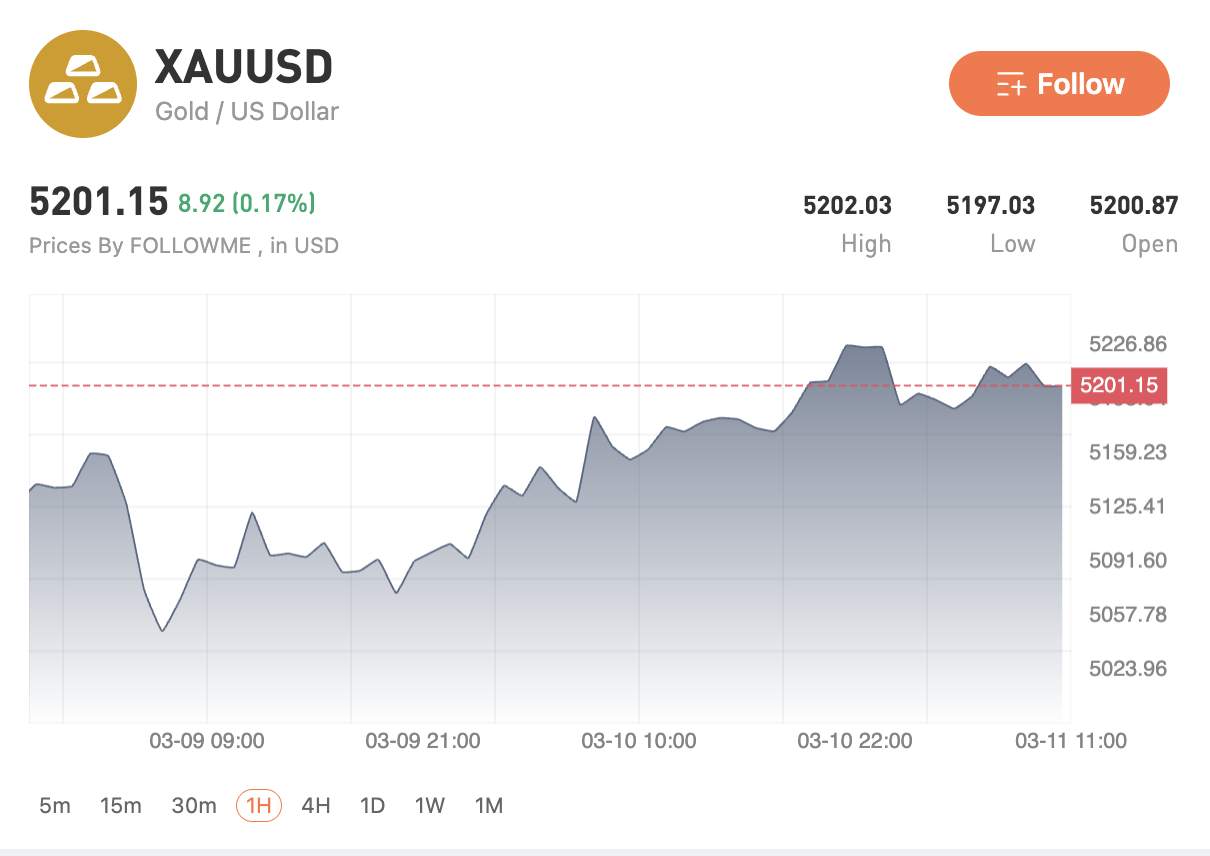The height and width of the screenshot is (856, 1210).
Task: Switch to the monthly 1M view
Action: 489,805
